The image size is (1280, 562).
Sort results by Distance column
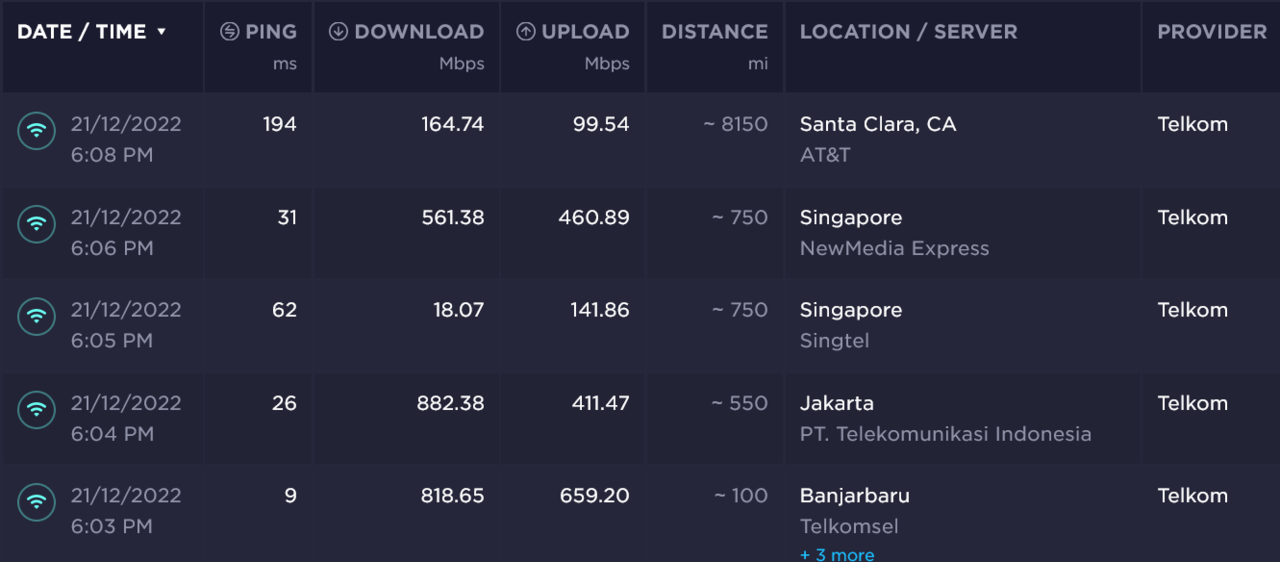tap(714, 32)
